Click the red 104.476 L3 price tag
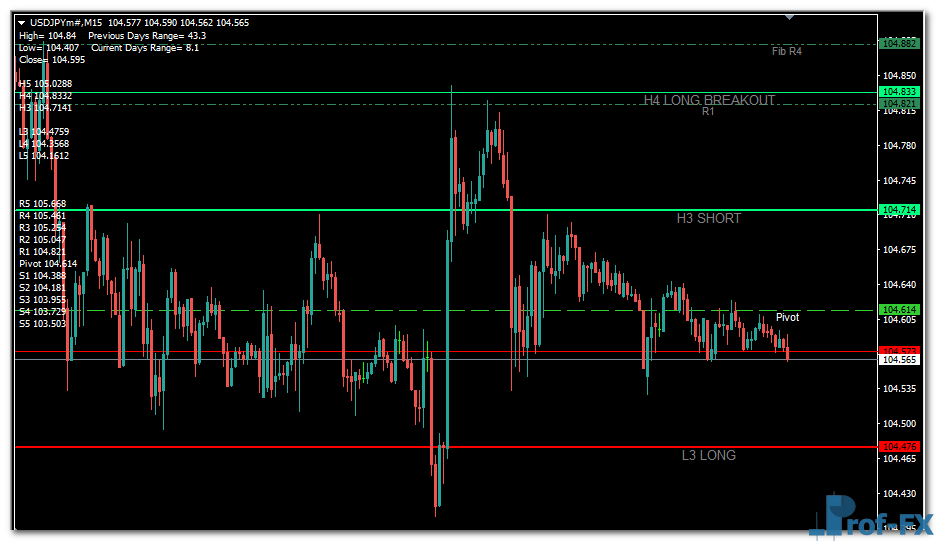This screenshot has width=936, height=541. click(x=898, y=446)
